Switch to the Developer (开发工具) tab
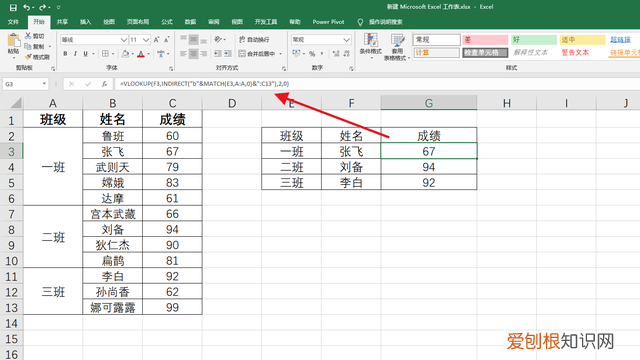Viewport: 640px width, 360px height. (266, 22)
